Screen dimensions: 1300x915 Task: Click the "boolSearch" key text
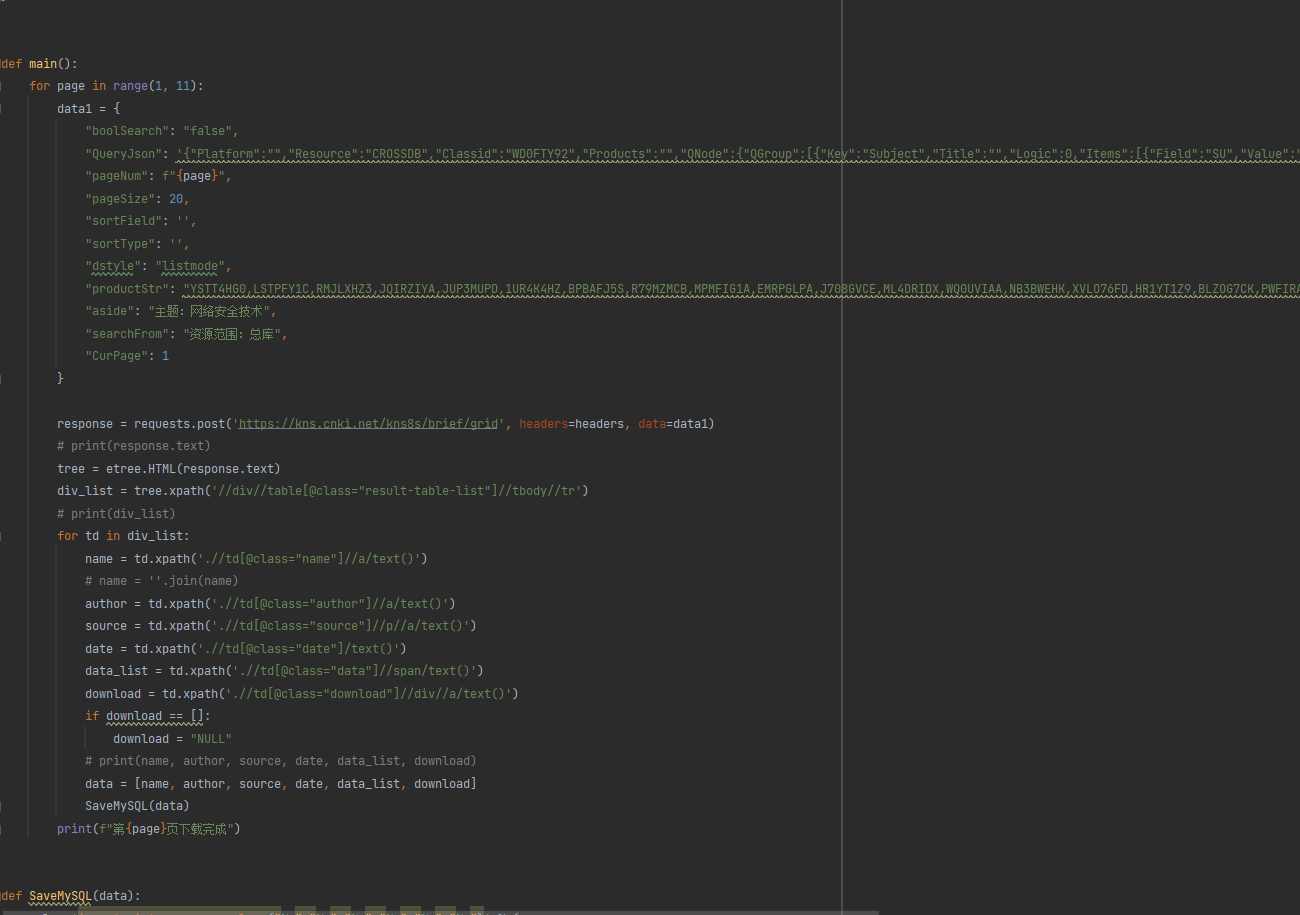pyautogui.click(x=127, y=131)
